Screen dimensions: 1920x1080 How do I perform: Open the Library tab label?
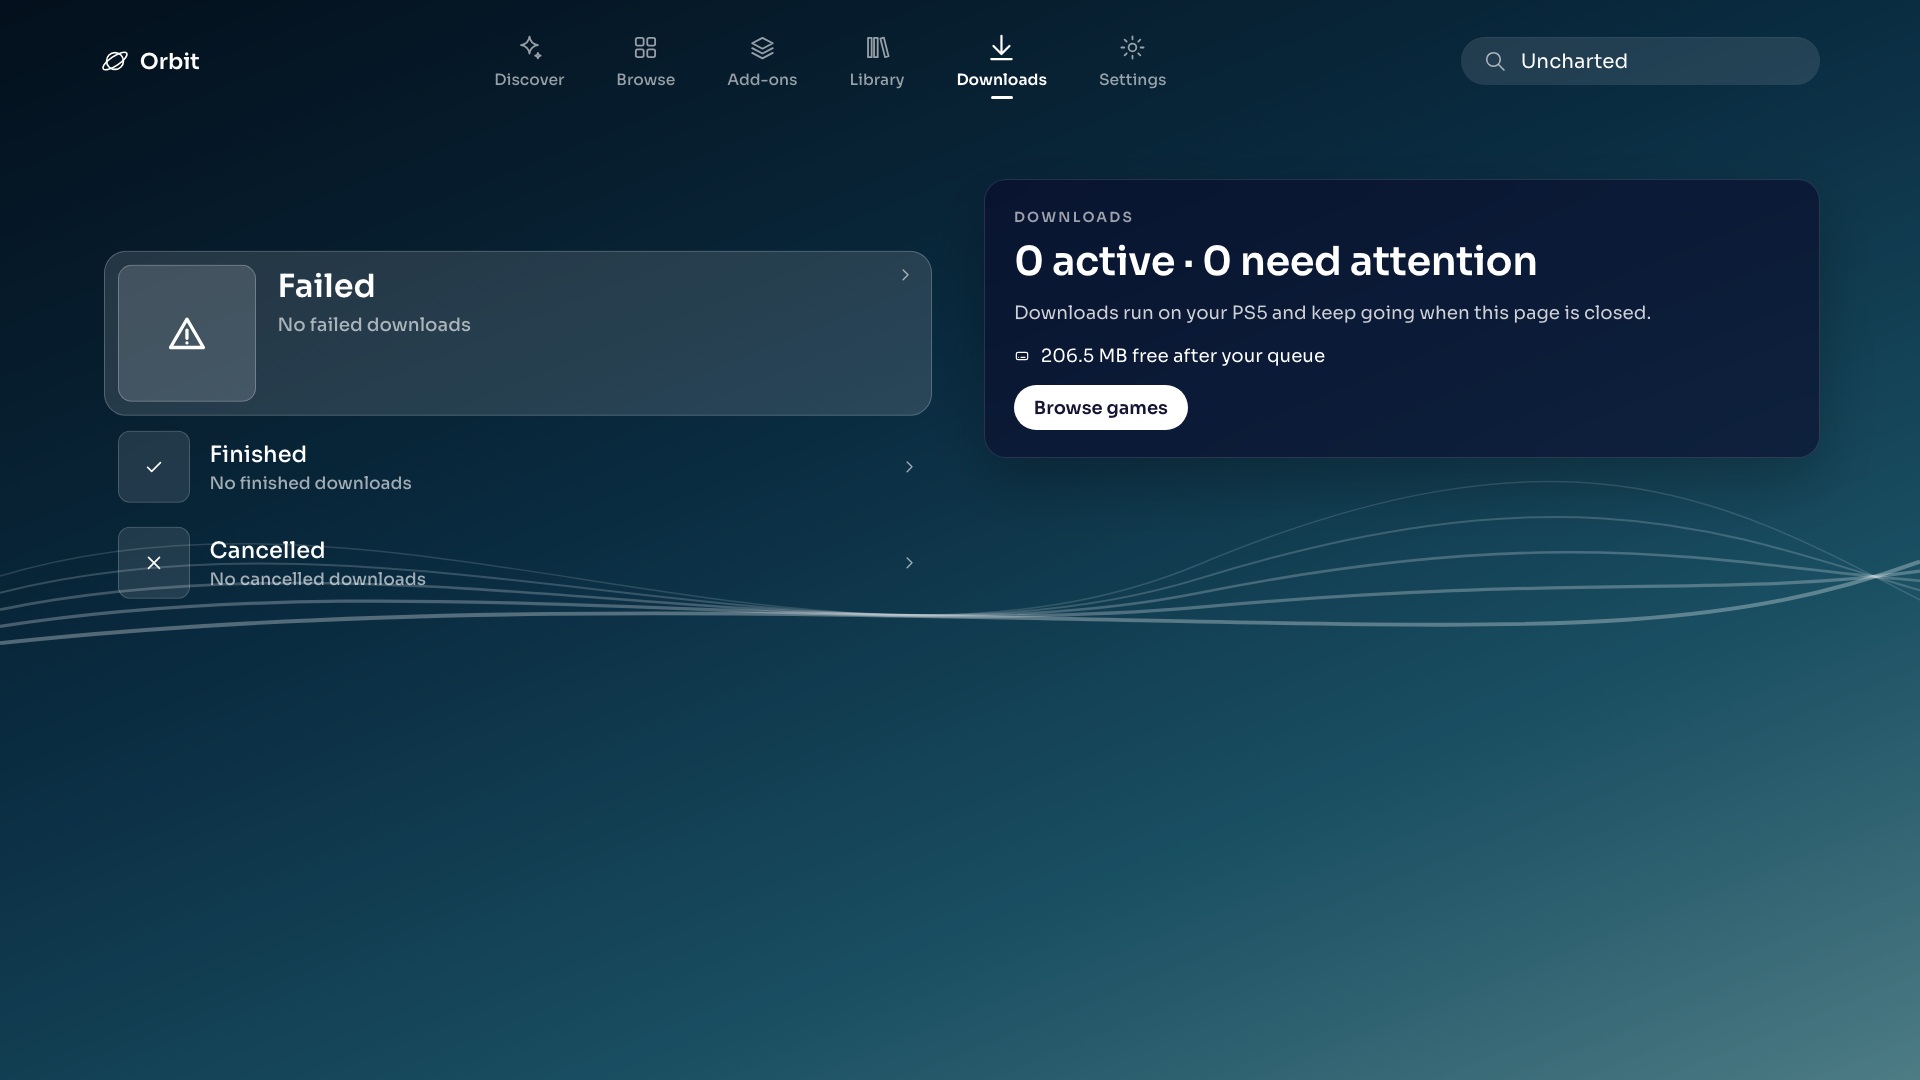pyautogui.click(x=877, y=79)
